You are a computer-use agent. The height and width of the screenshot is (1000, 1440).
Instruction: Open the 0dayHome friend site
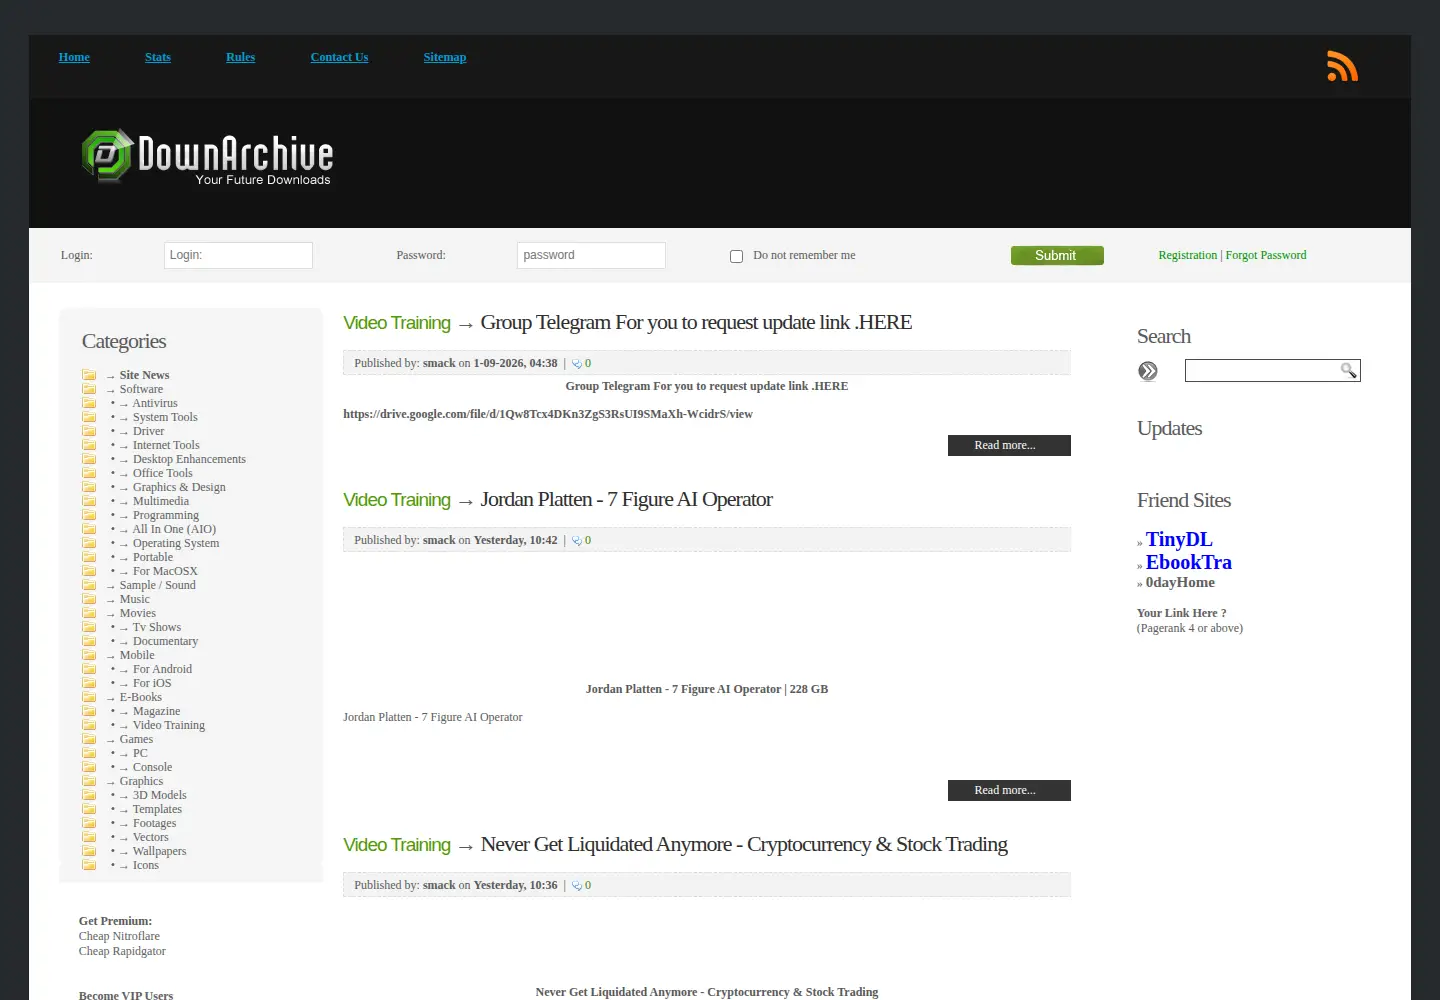click(x=1180, y=582)
